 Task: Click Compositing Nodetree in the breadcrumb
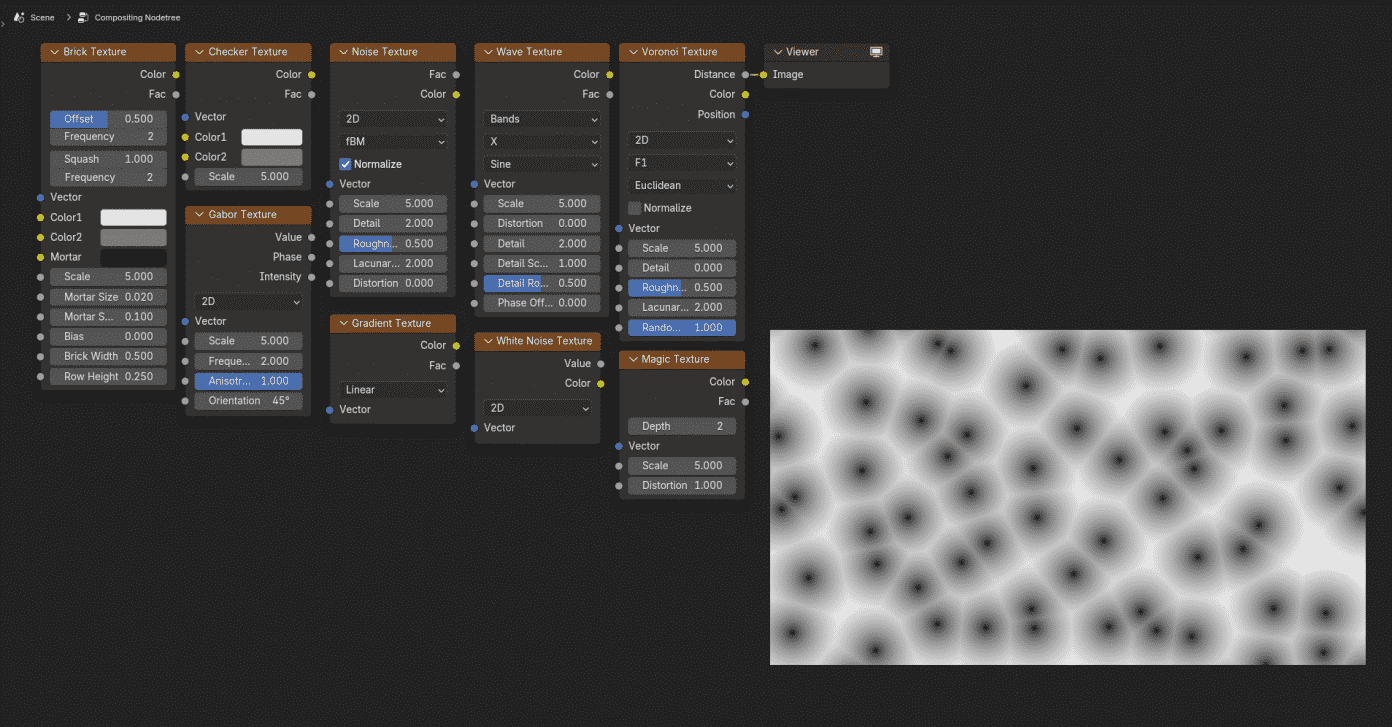pos(137,17)
